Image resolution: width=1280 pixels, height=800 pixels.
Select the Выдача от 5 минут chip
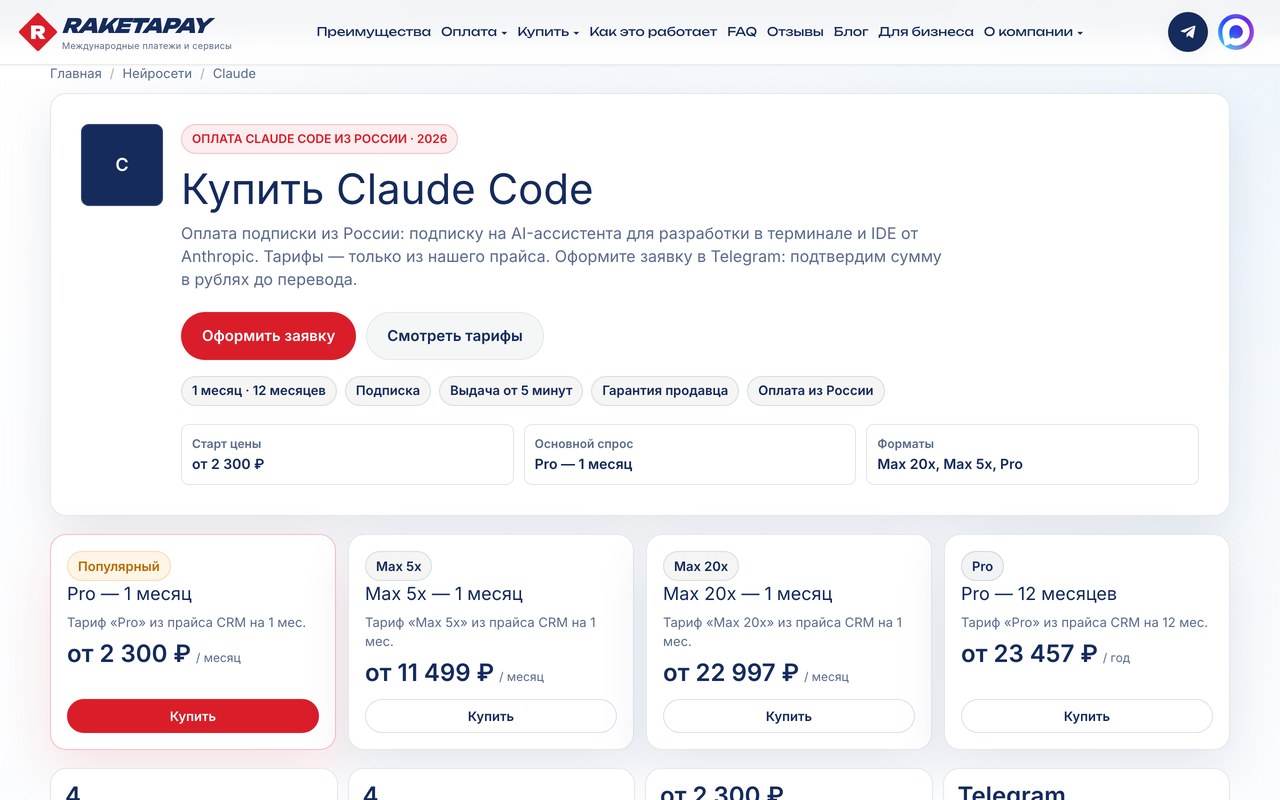511,391
